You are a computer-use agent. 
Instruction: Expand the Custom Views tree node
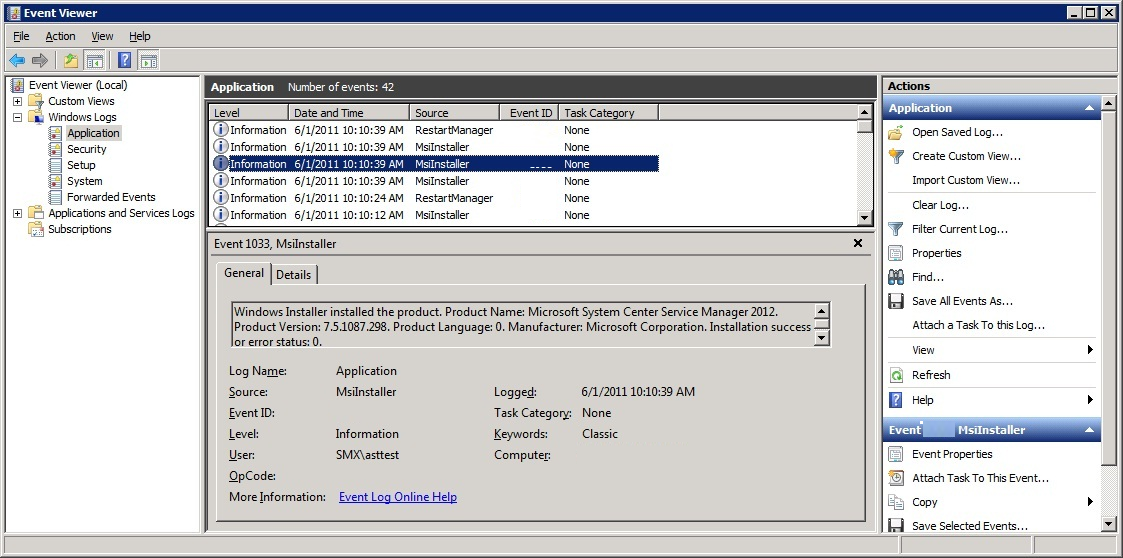[17, 101]
